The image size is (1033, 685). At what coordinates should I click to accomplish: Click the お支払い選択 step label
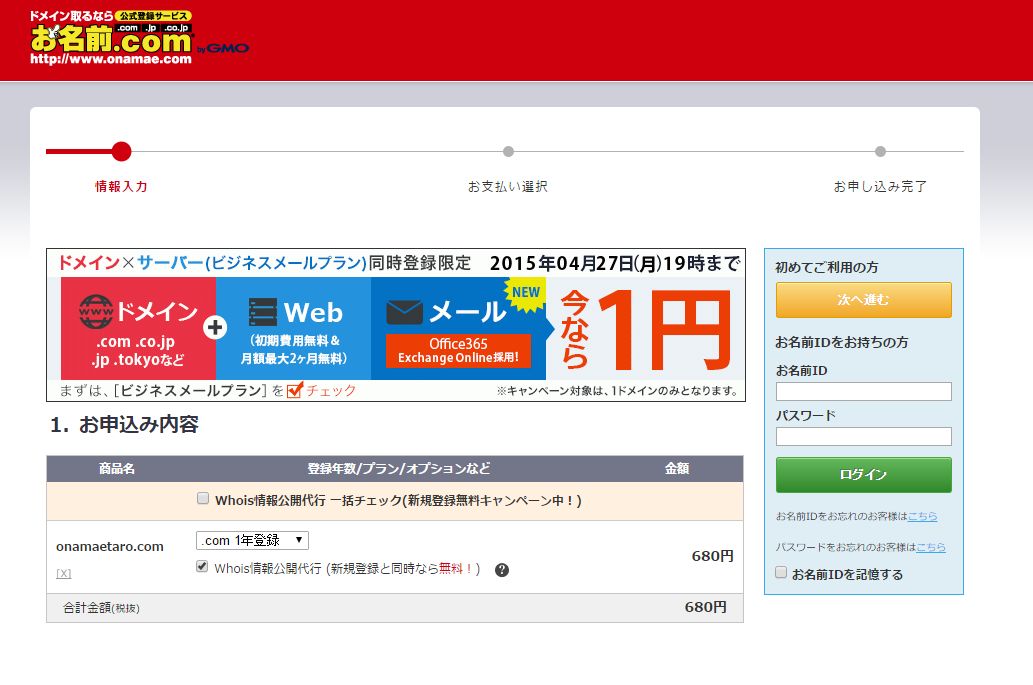(508, 186)
